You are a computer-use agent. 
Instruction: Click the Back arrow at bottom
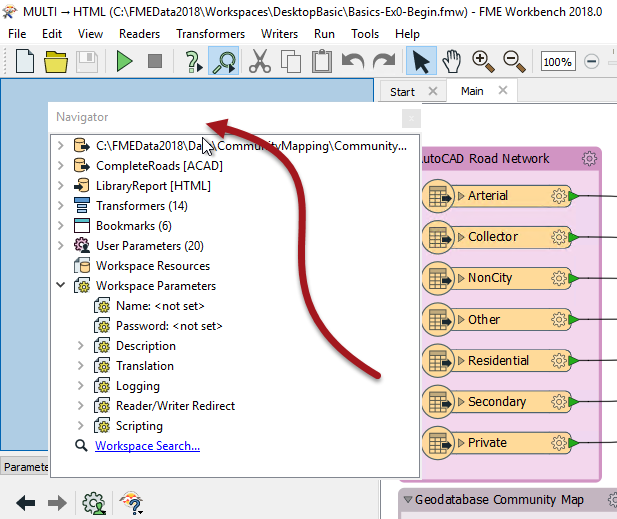coord(26,502)
